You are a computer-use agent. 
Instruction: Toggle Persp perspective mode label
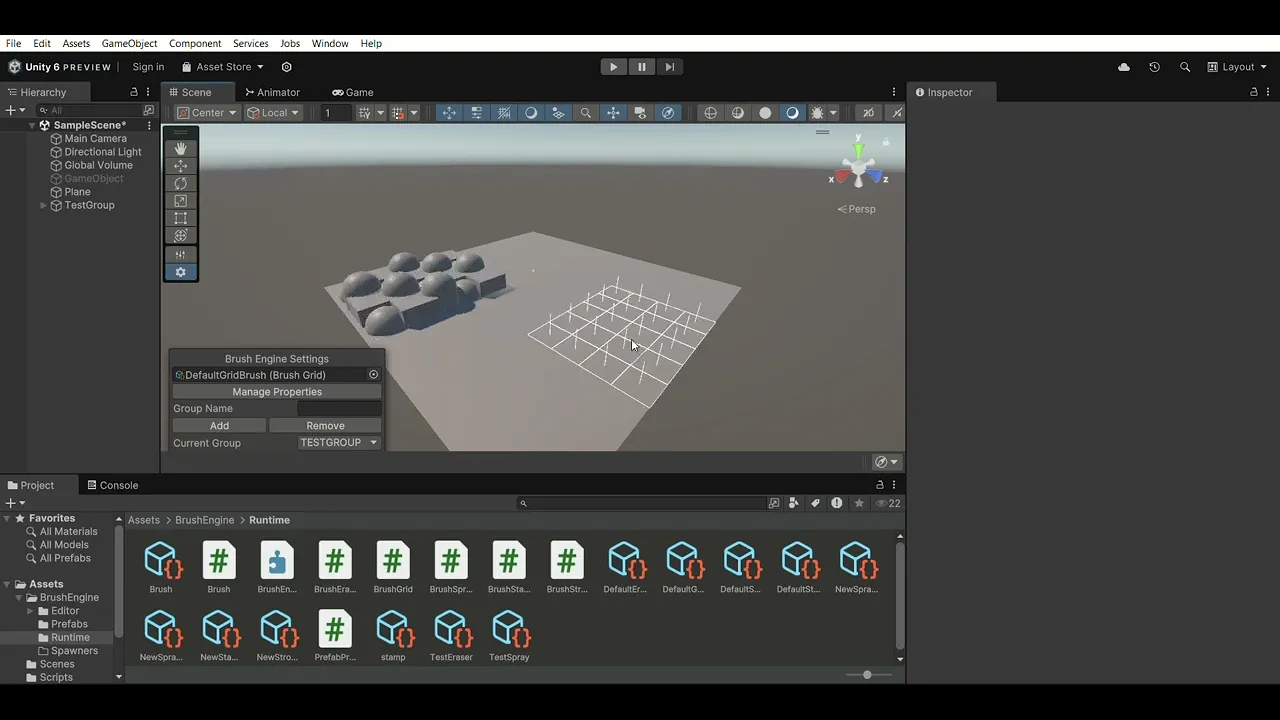tap(857, 209)
